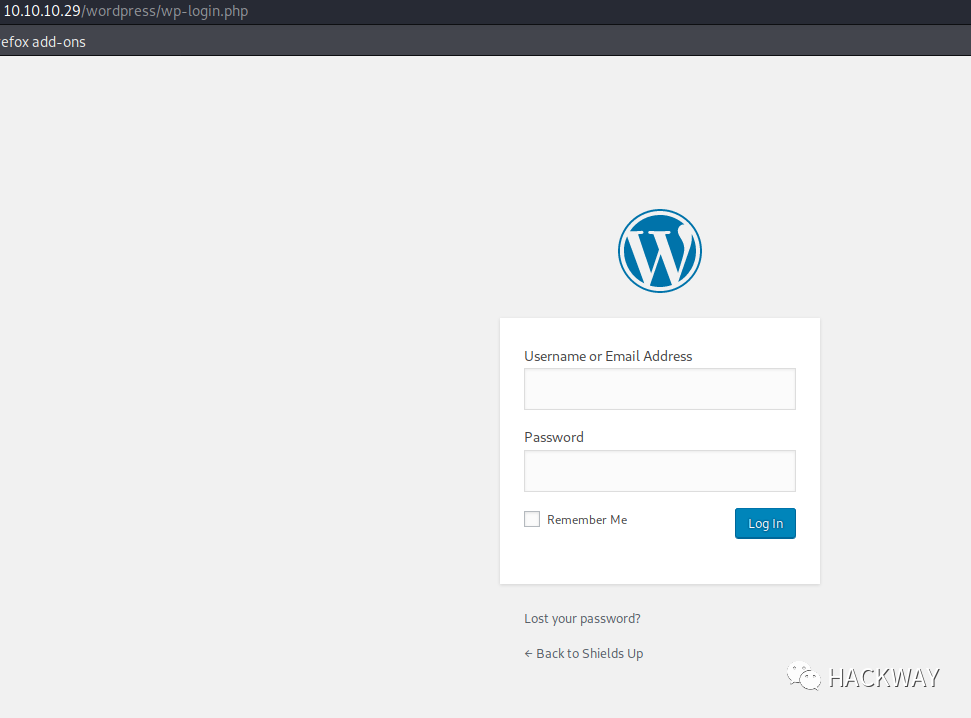
Task: Click the Remember Me label text
Action: 587,520
